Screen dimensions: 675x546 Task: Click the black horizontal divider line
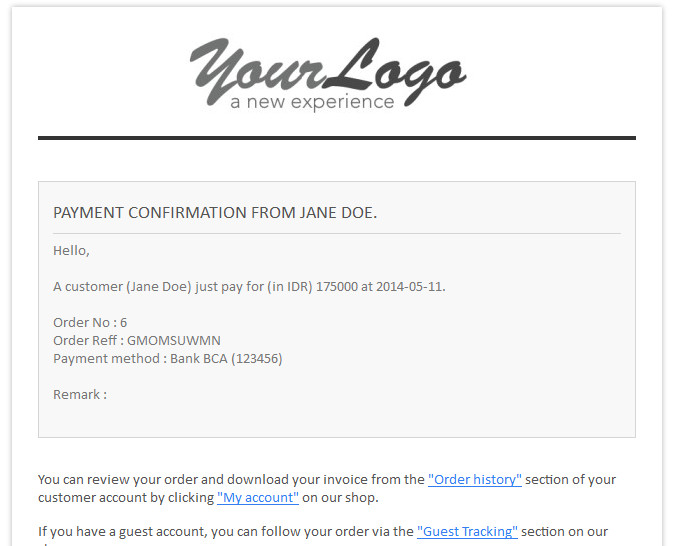337,138
